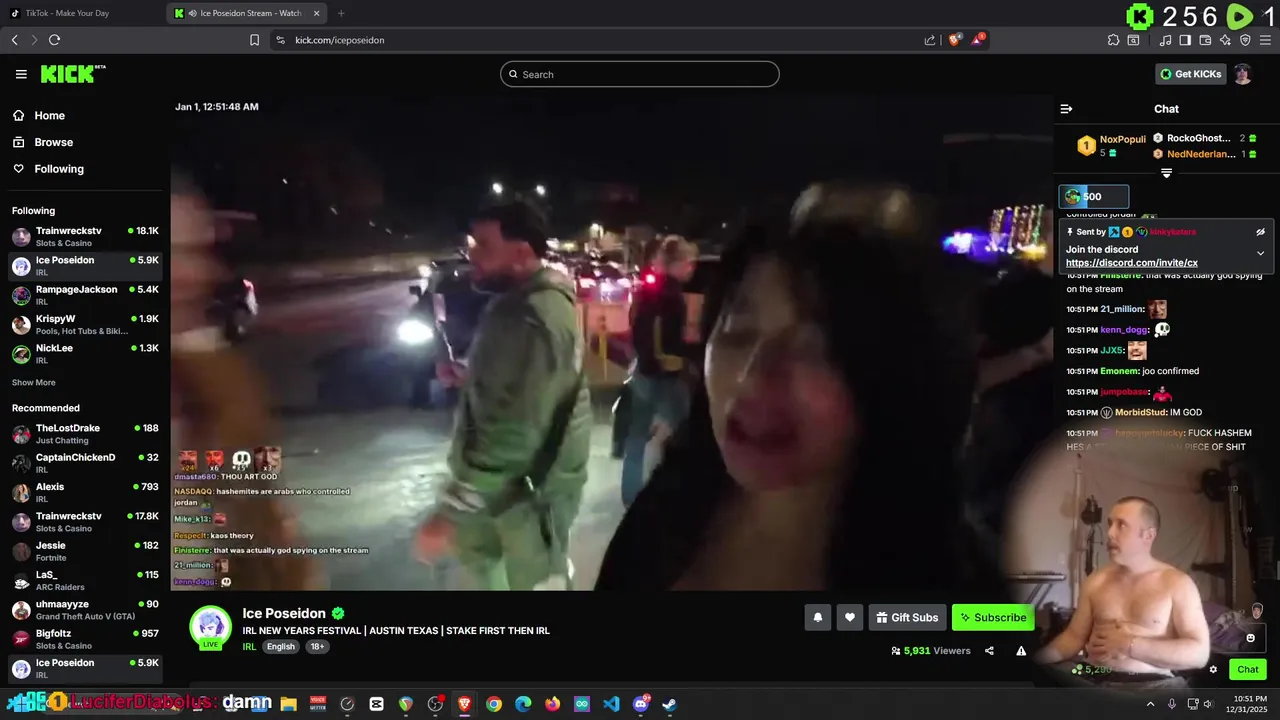
Task: Open the Kick hamburger sidebar menu
Action: pyautogui.click(x=21, y=74)
